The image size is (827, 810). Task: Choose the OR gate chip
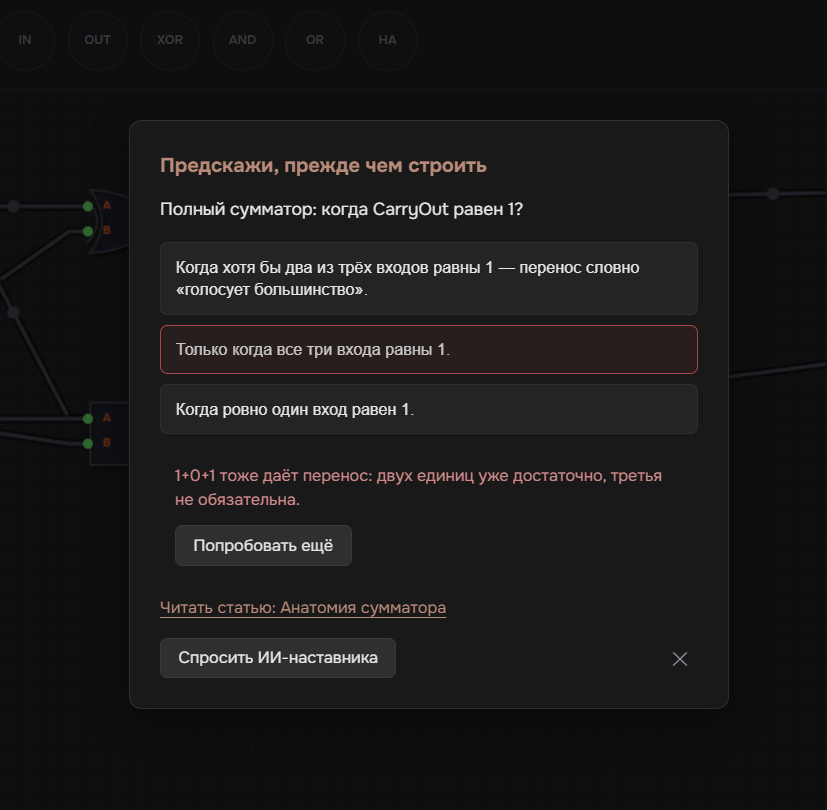[x=315, y=41]
